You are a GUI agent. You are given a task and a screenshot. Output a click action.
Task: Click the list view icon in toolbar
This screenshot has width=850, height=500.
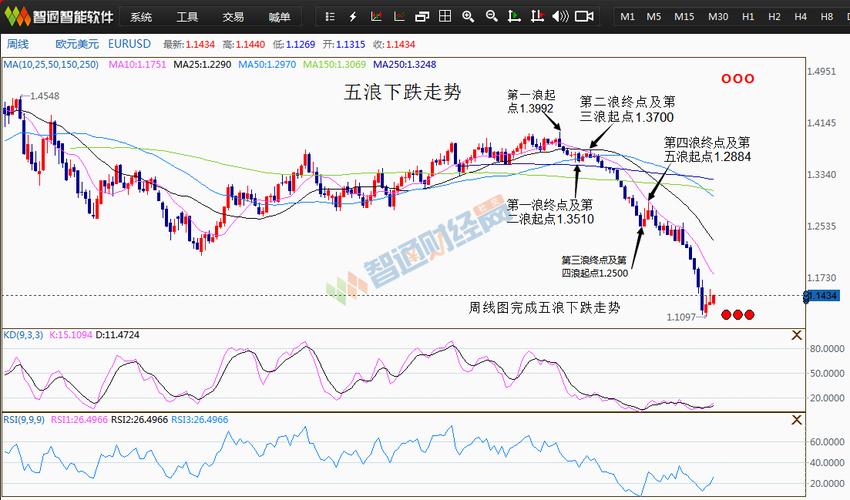coord(331,17)
